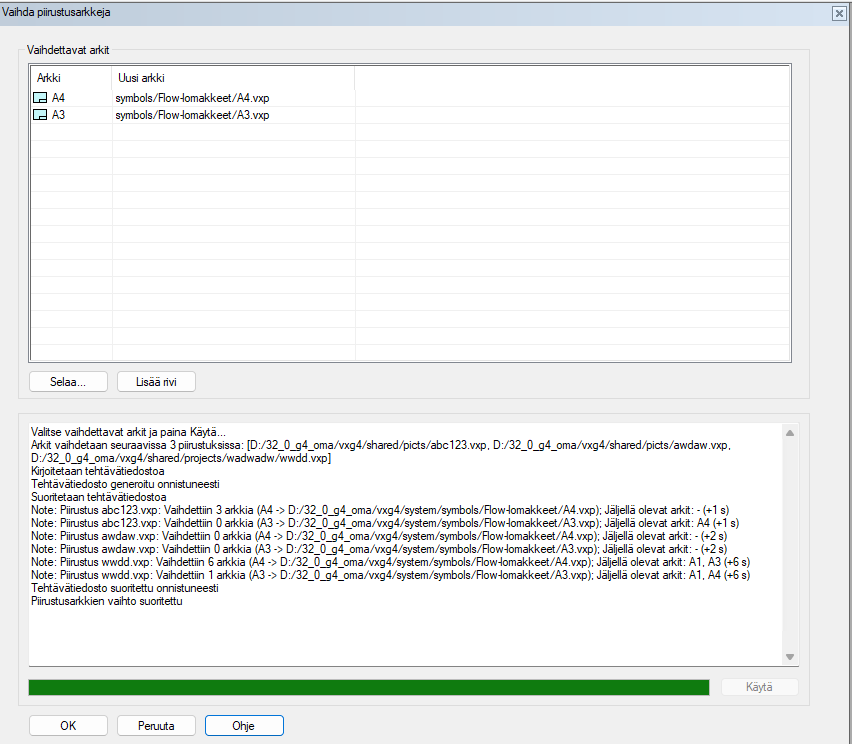
Task: Click log line 'Kirjoitetaan tehtävätiedostoa'
Action: tap(98, 471)
